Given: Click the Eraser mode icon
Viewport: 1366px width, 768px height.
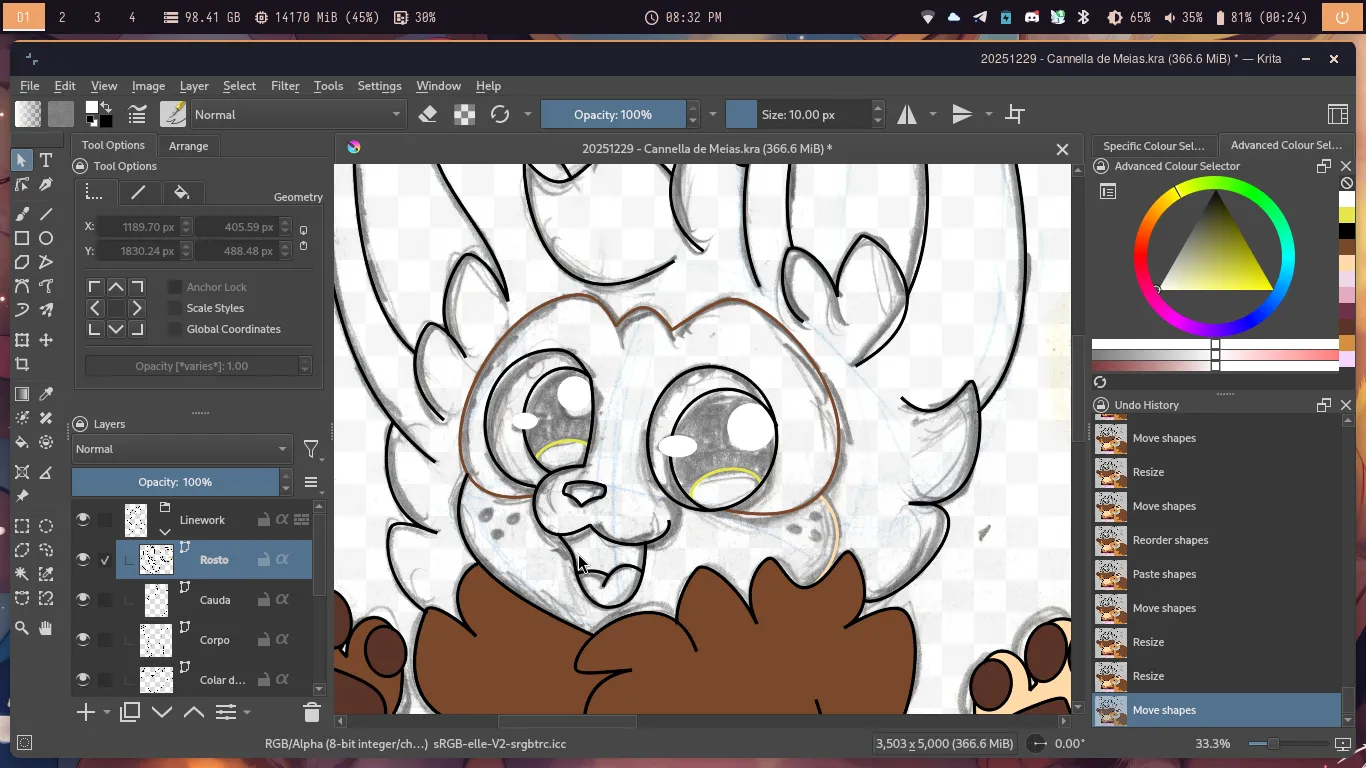Looking at the screenshot, I should pos(428,114).
